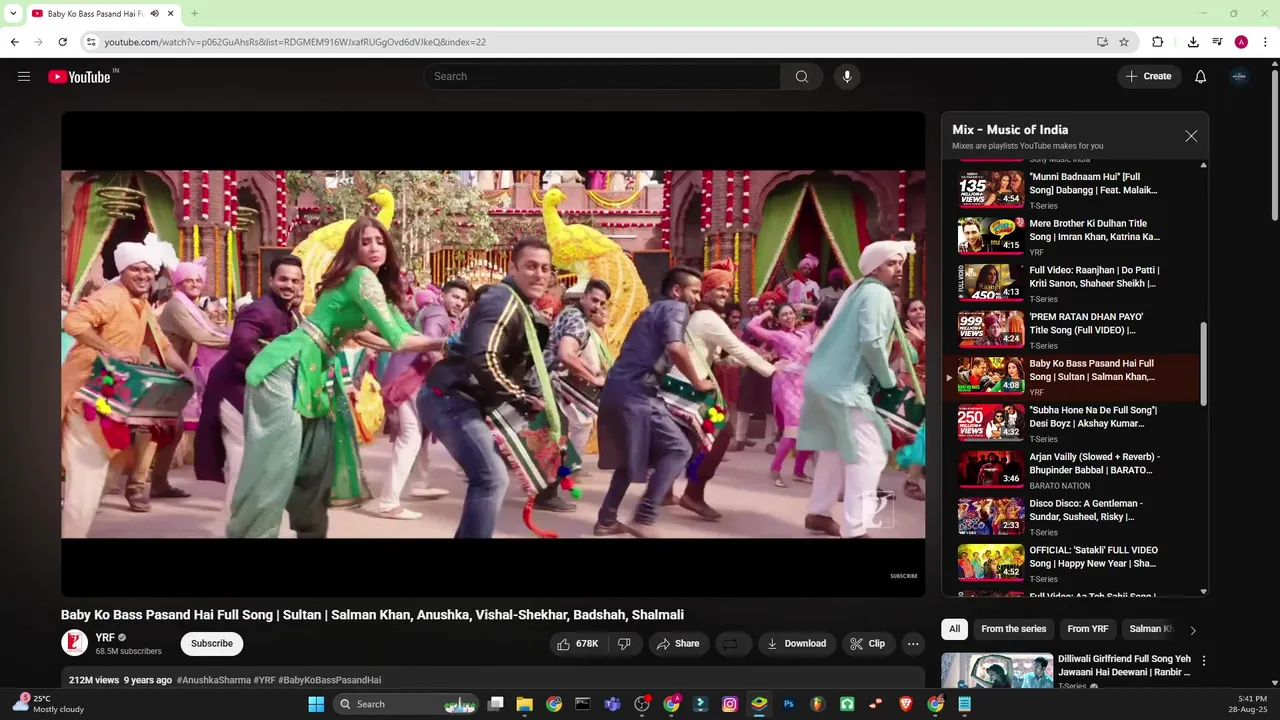This screenshot has height=720, width=1280.
Task: Open Chrome three-dot menu
Action: (1266, 42)
